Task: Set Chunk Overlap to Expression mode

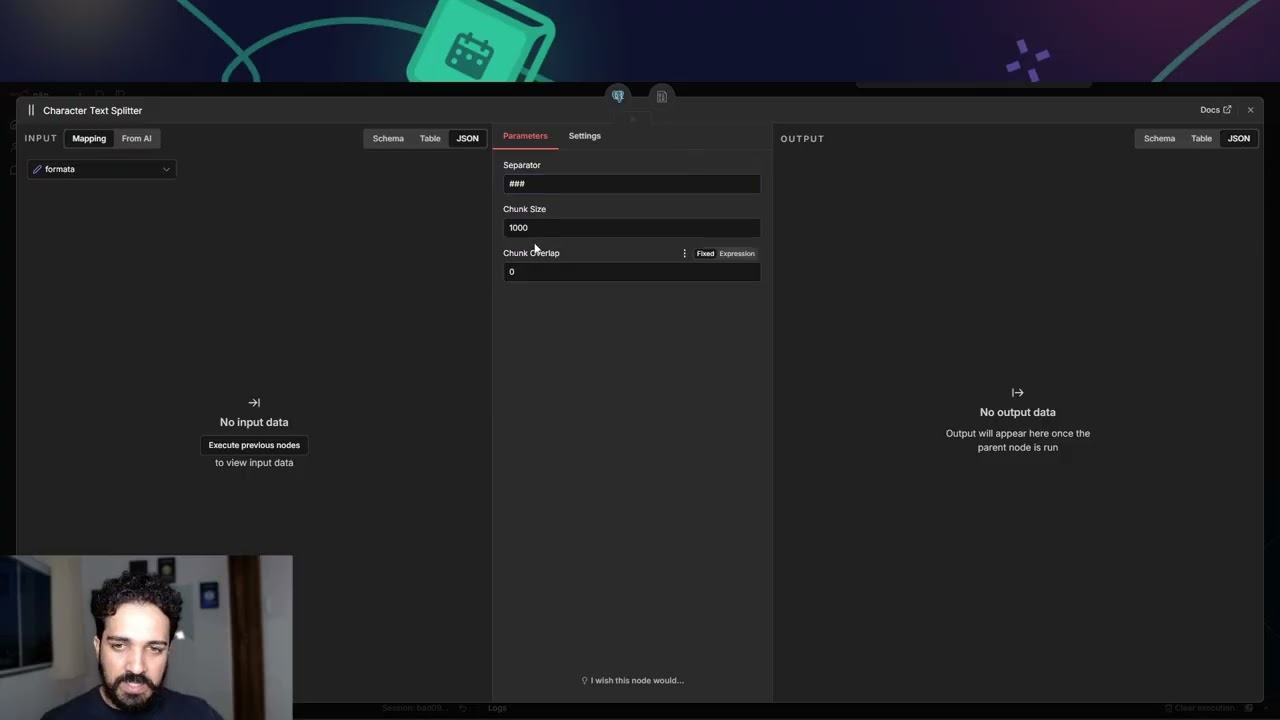Action: click(x=737, y=254)
